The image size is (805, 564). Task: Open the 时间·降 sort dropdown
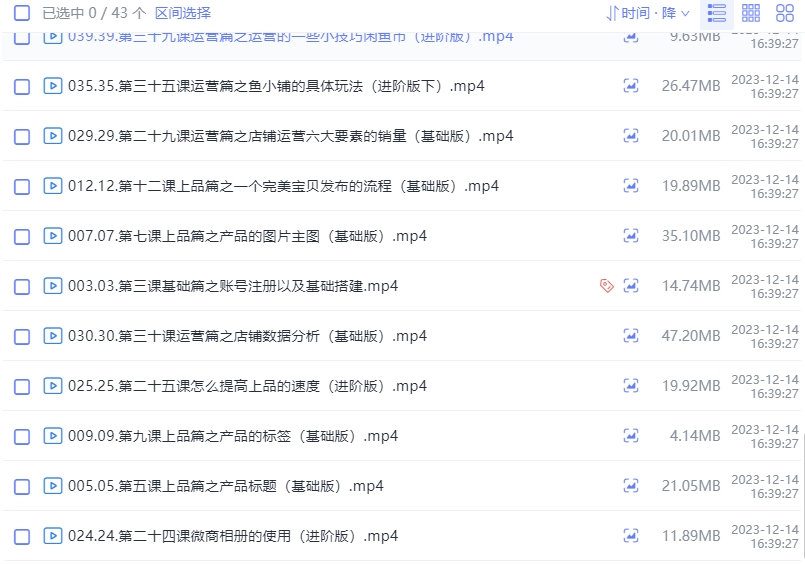click(648, 13)
